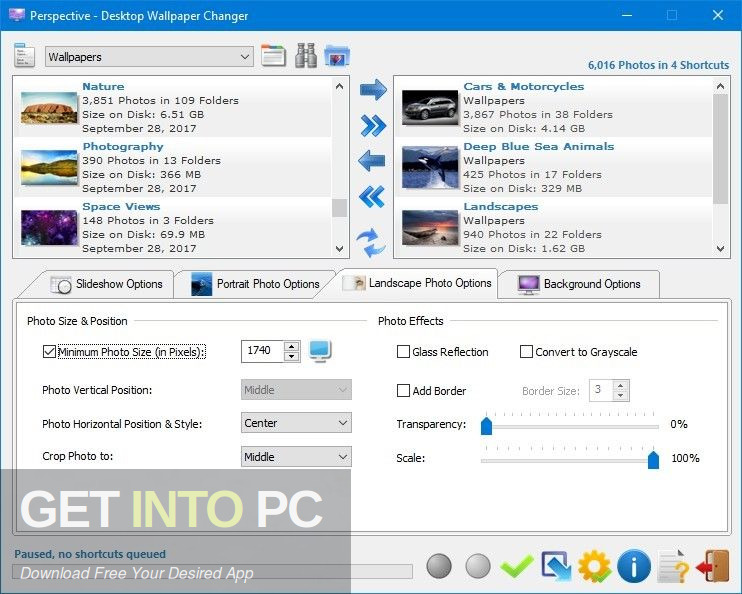Select the Deep Blue Sea orca thumbnail
Viewport: 742px width, 594px height.
(x=430, y=167)
